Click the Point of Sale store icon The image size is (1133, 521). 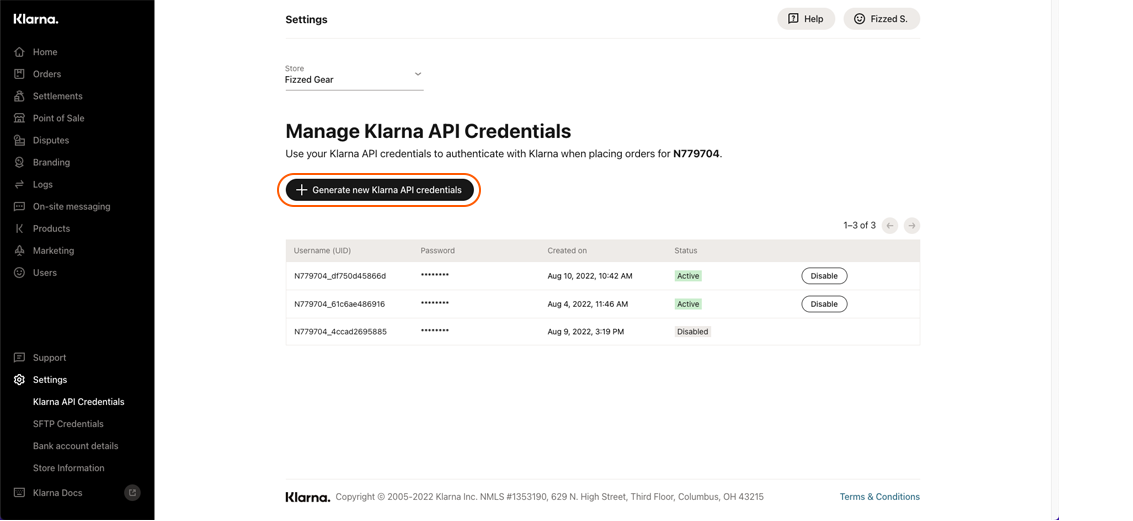tap(20, 118)
